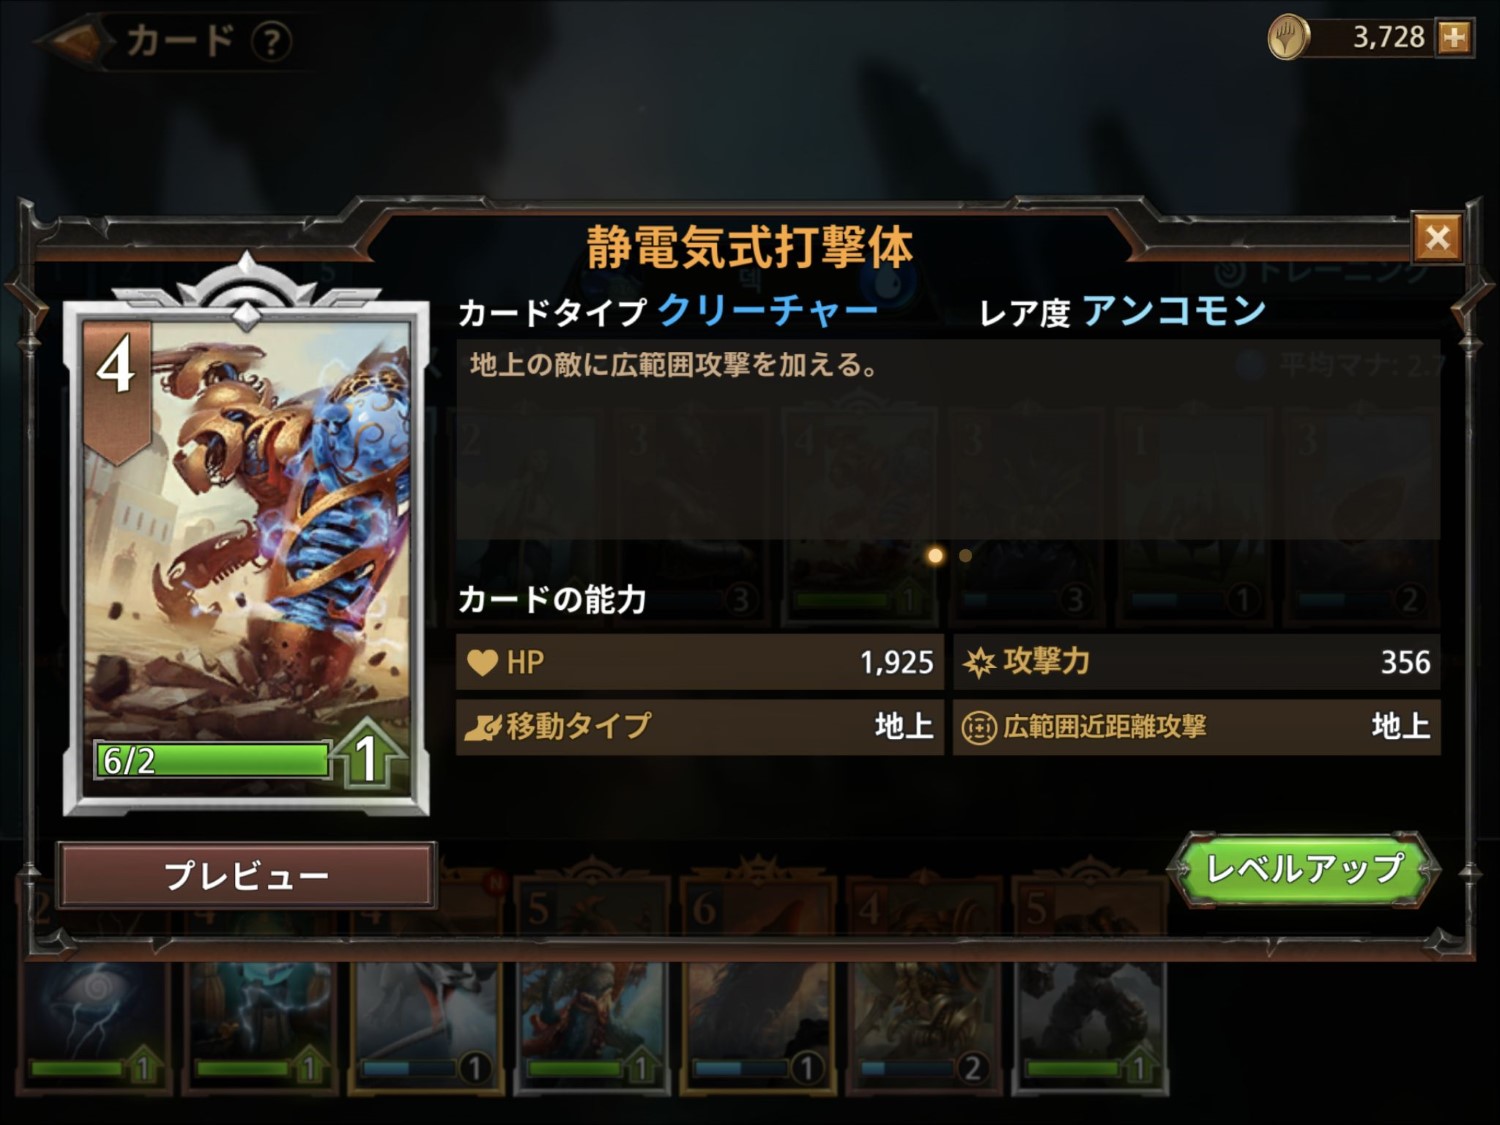
Task: Tap the HP heart icon
Action: coord(483,662)
